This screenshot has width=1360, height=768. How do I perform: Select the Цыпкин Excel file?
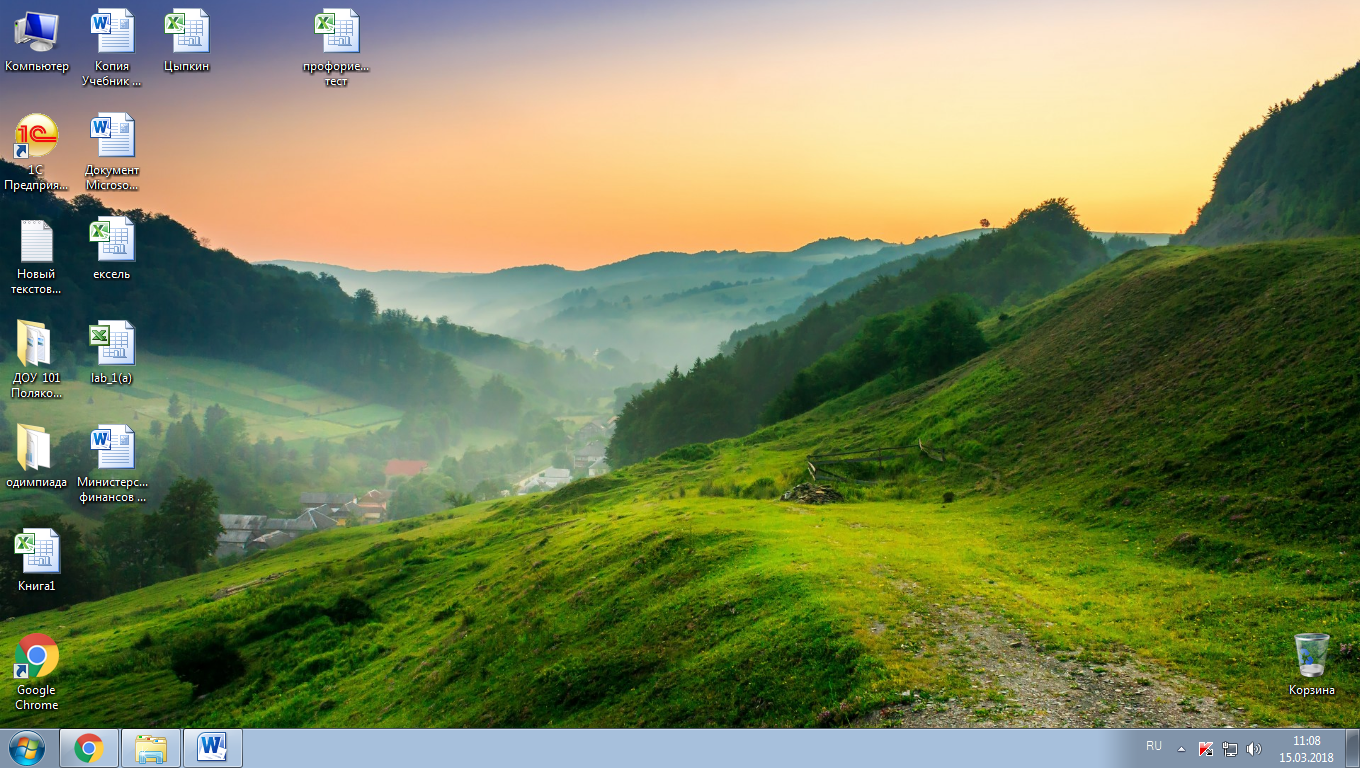tap(187, 40)
